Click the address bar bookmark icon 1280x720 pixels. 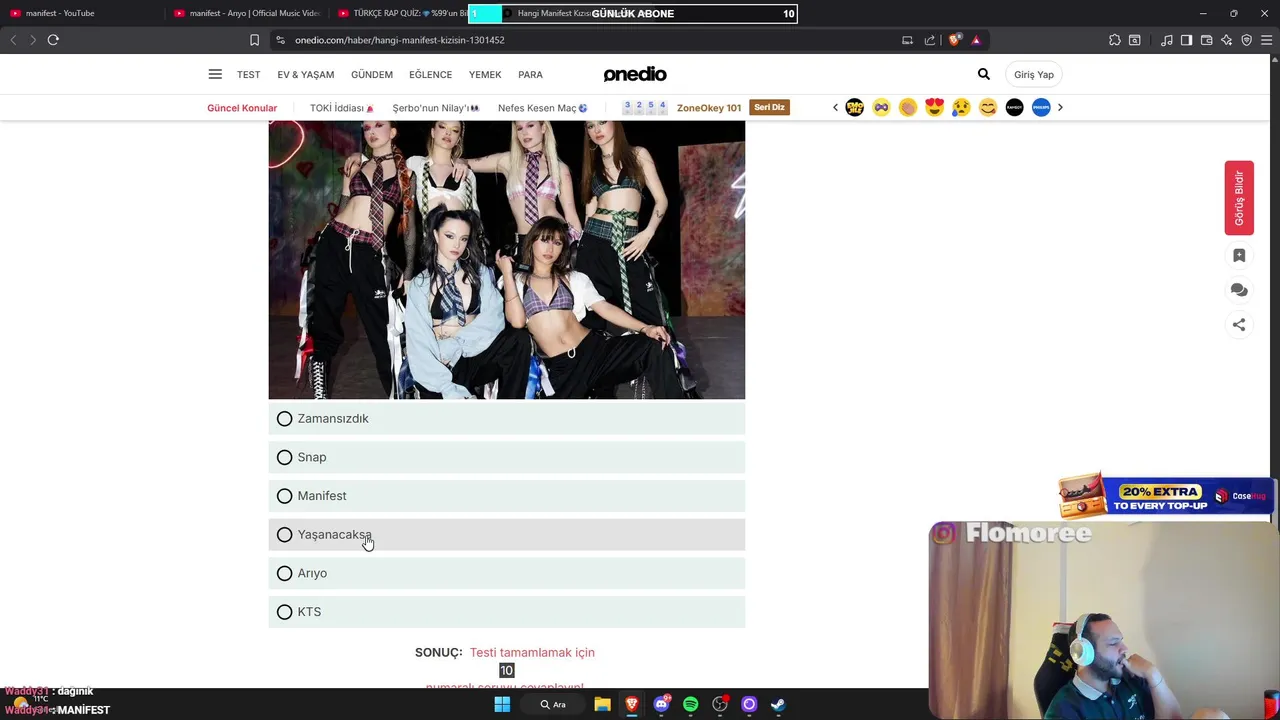point(254,40)
